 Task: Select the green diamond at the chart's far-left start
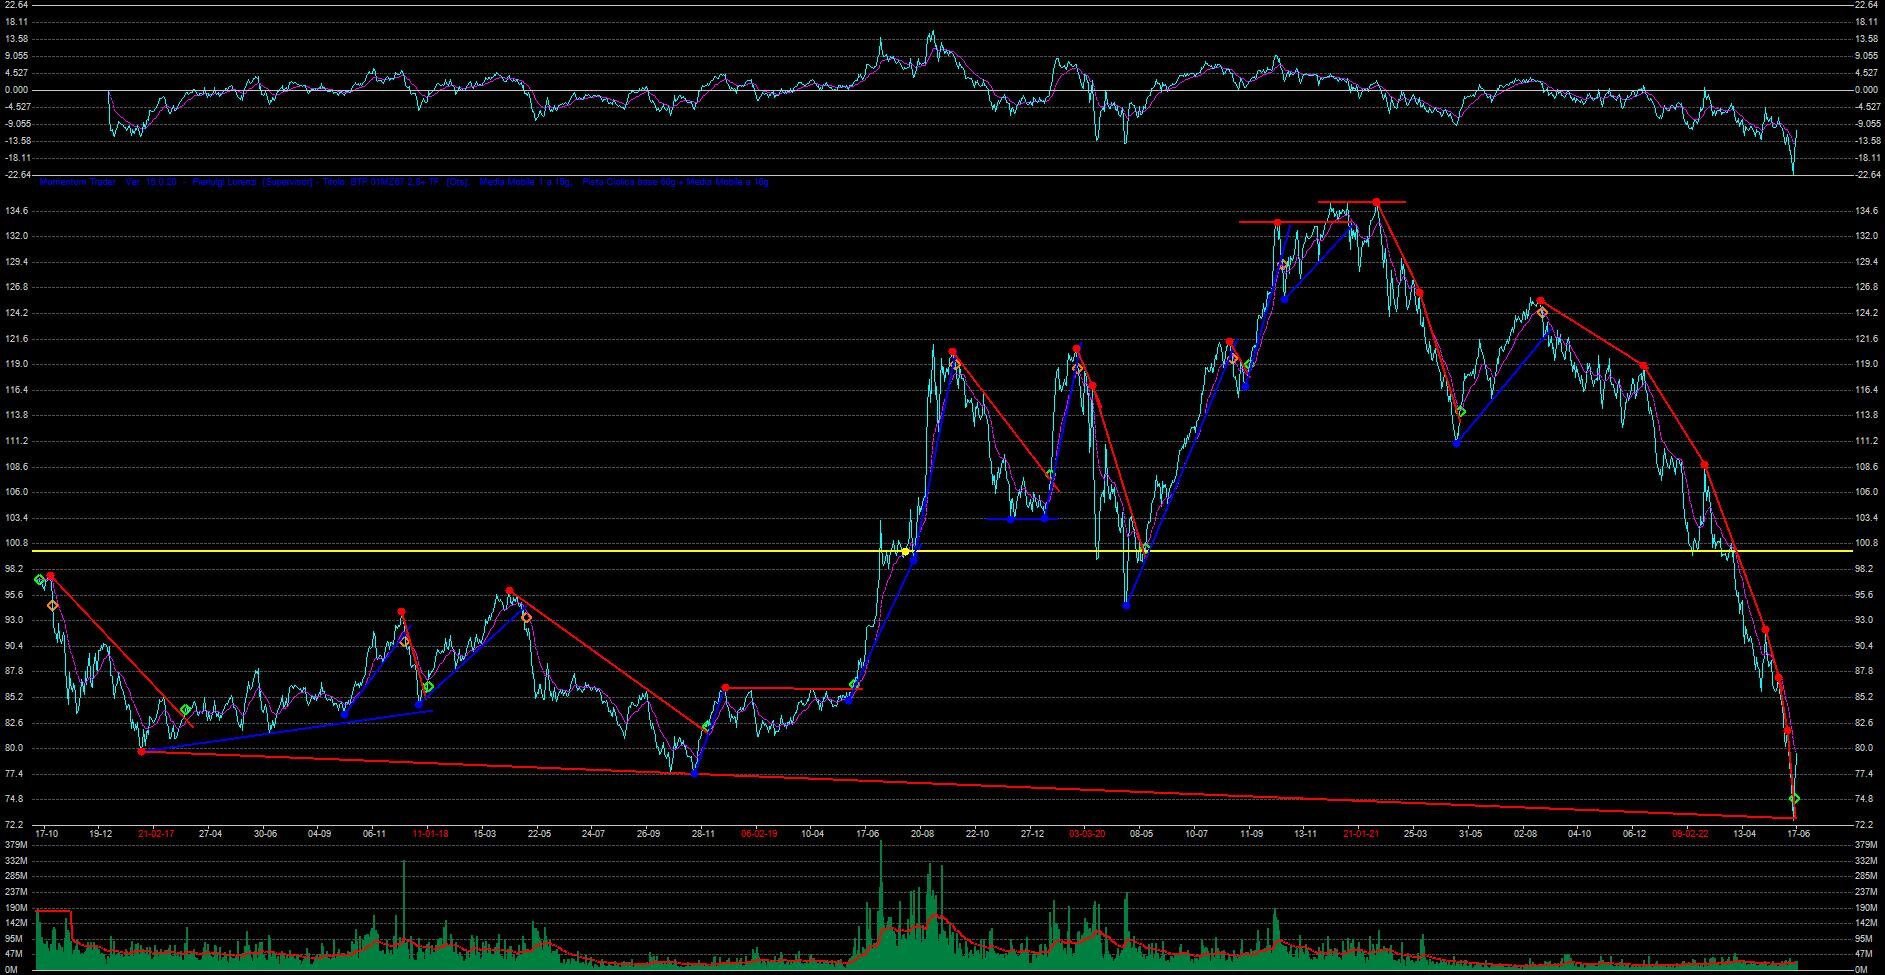tap(39, 580)
